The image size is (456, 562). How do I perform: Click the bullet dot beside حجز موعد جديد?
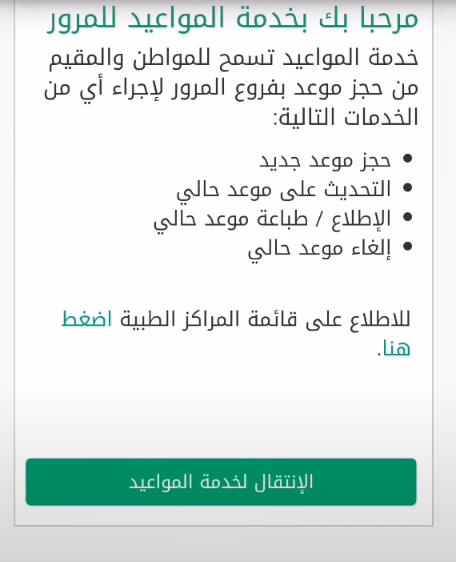point(407,159)
